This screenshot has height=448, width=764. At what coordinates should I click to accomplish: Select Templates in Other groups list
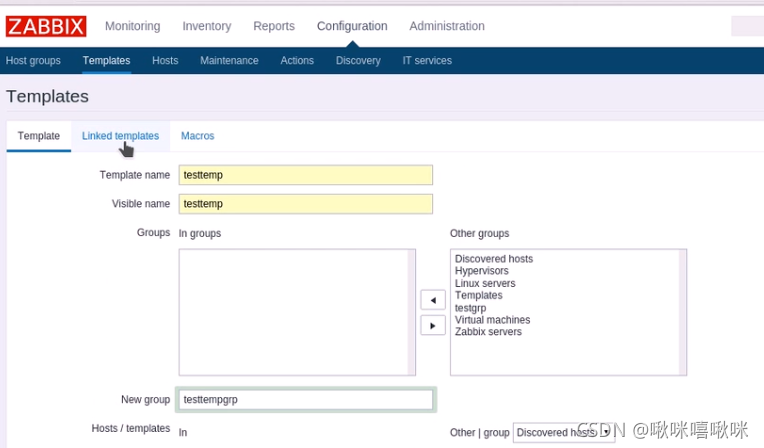click(478, 295)
